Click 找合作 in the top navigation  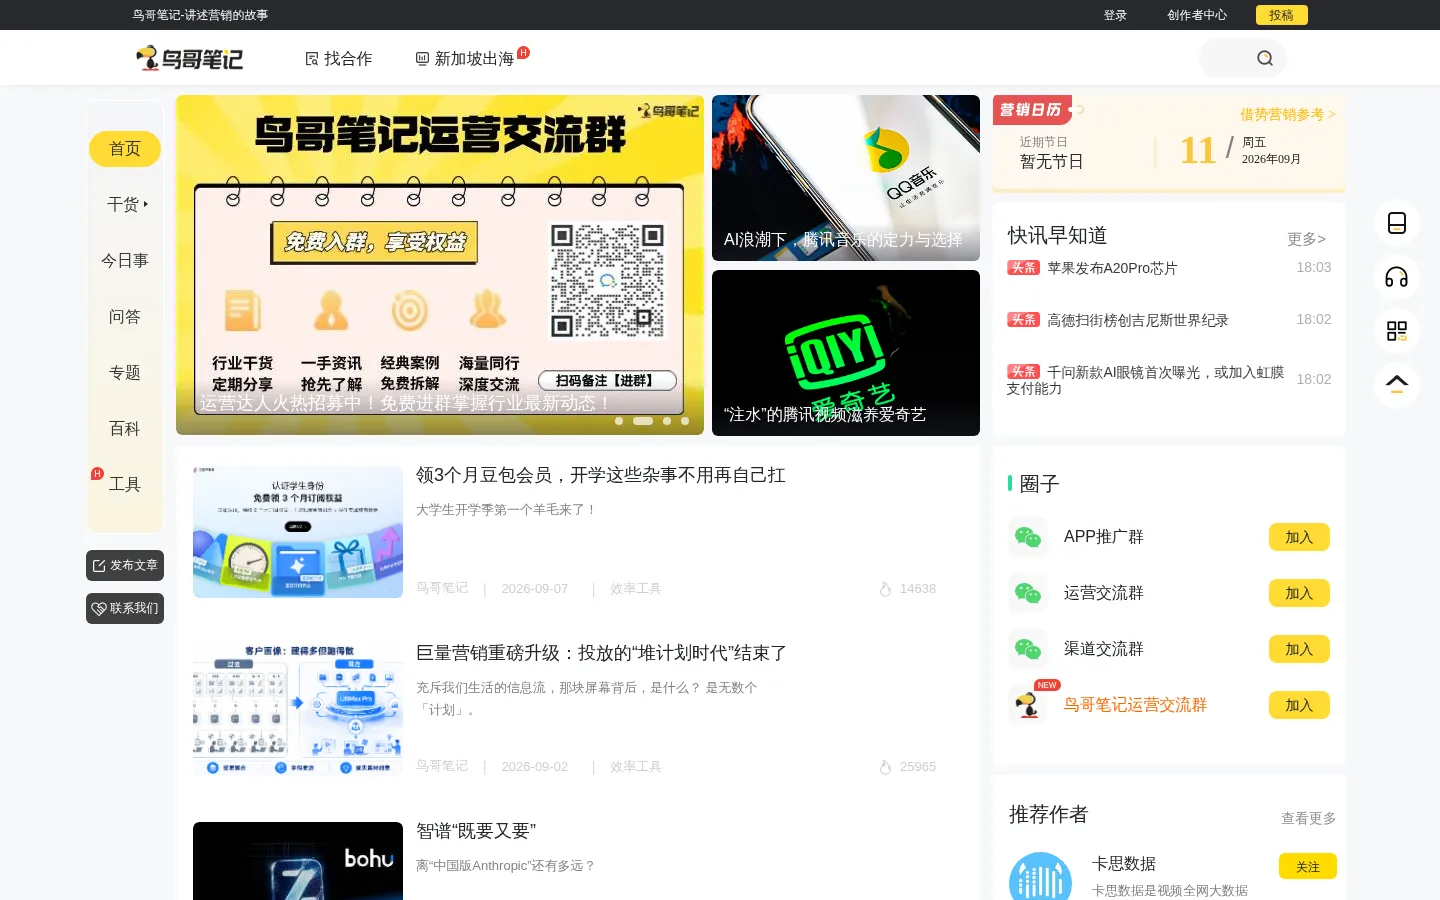click(x=338, y=59)
